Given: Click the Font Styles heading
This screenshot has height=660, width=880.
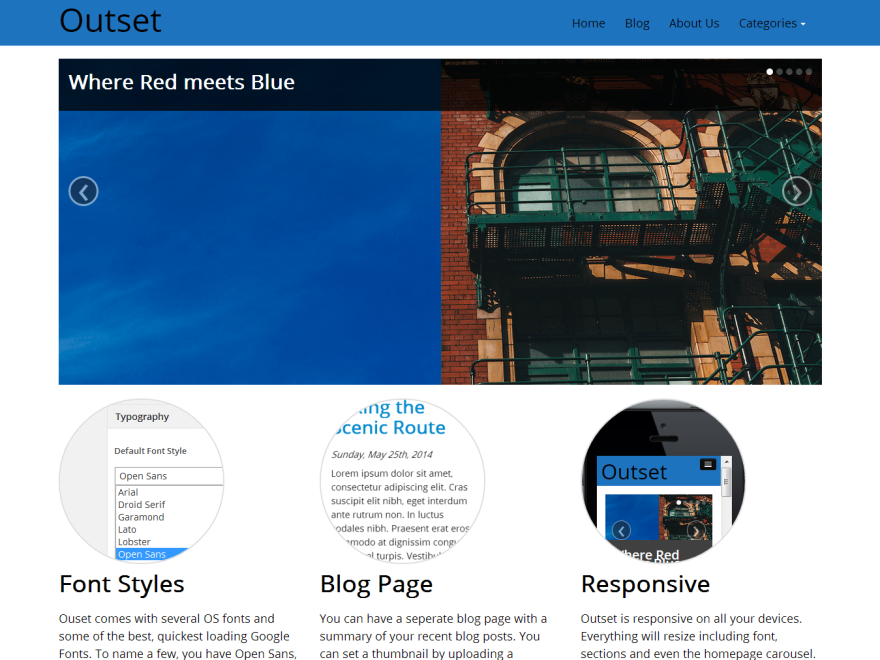Looking at the screenshot, I should [122, 584].
